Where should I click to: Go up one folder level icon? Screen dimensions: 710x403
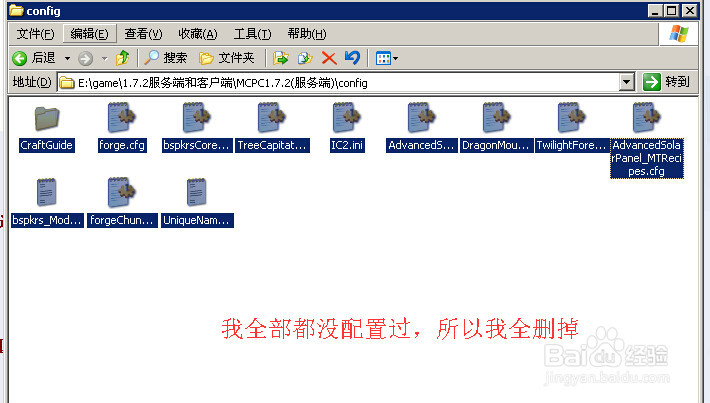click(x=123, y=58)
